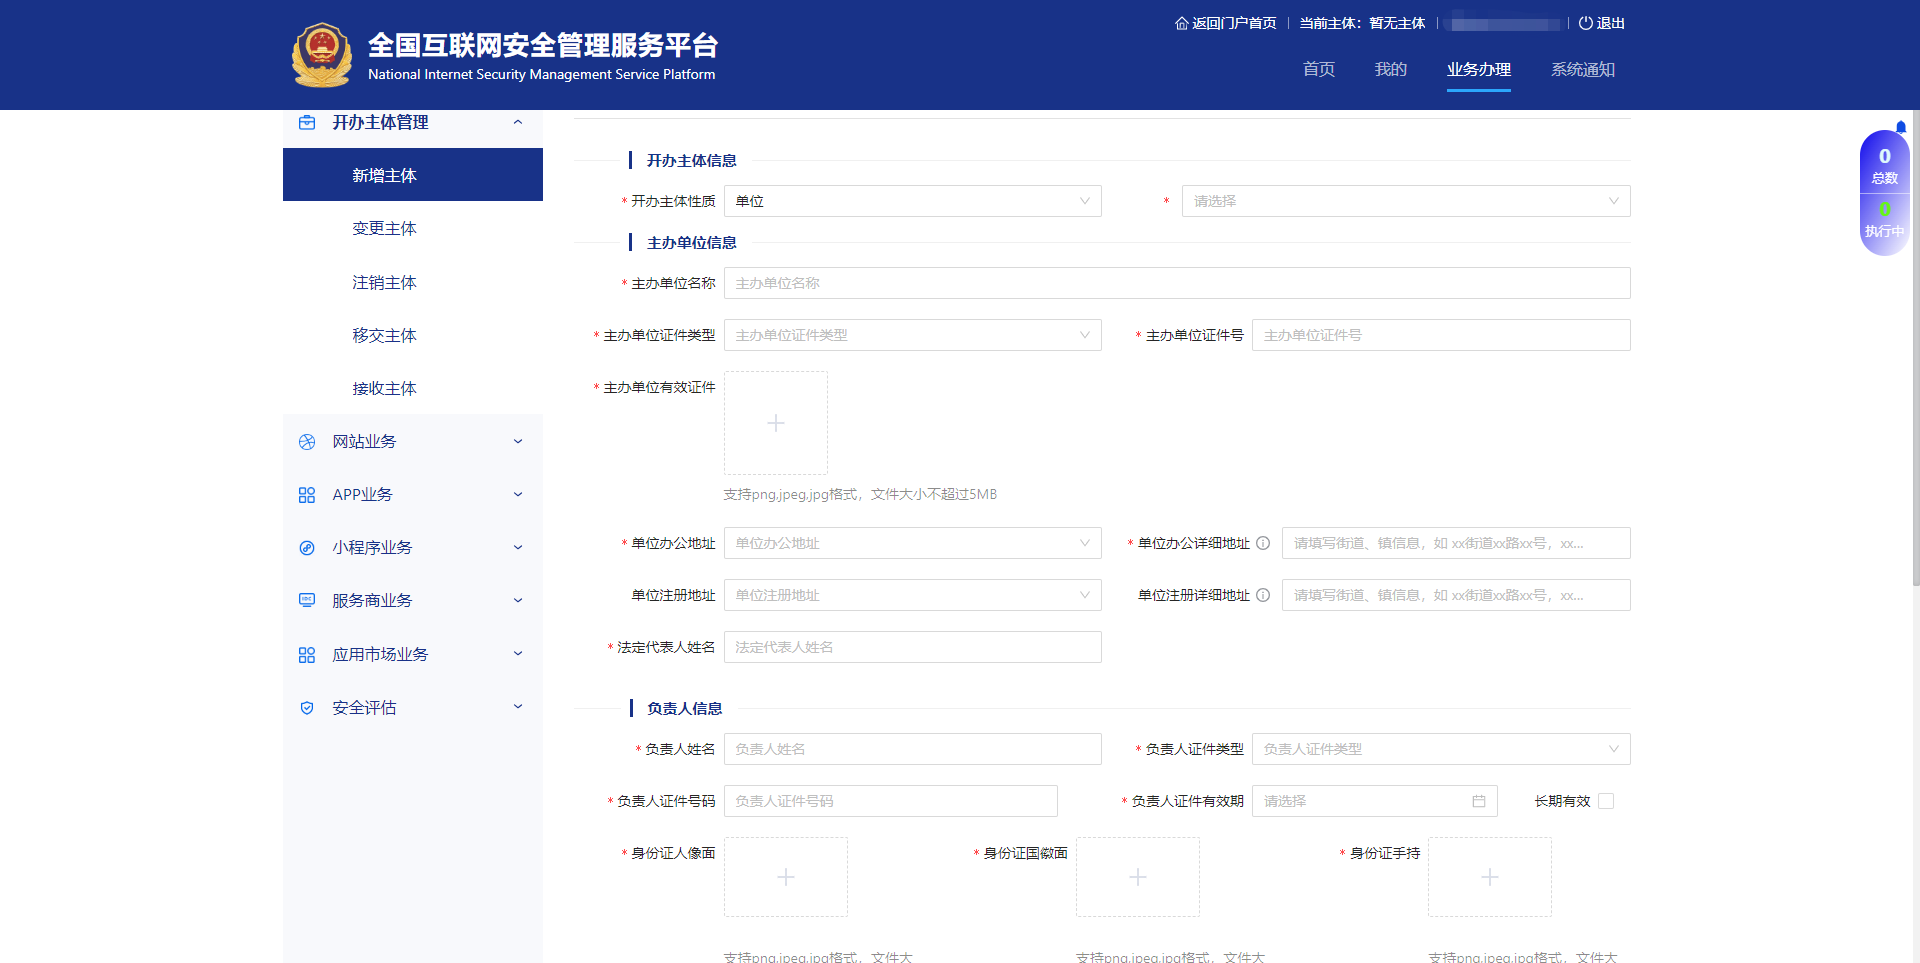Image resolution: width=1920 pixels, height=963 pixels.
Task: Select 新增主体 in the sidebar
Action: tap(385, 175)
